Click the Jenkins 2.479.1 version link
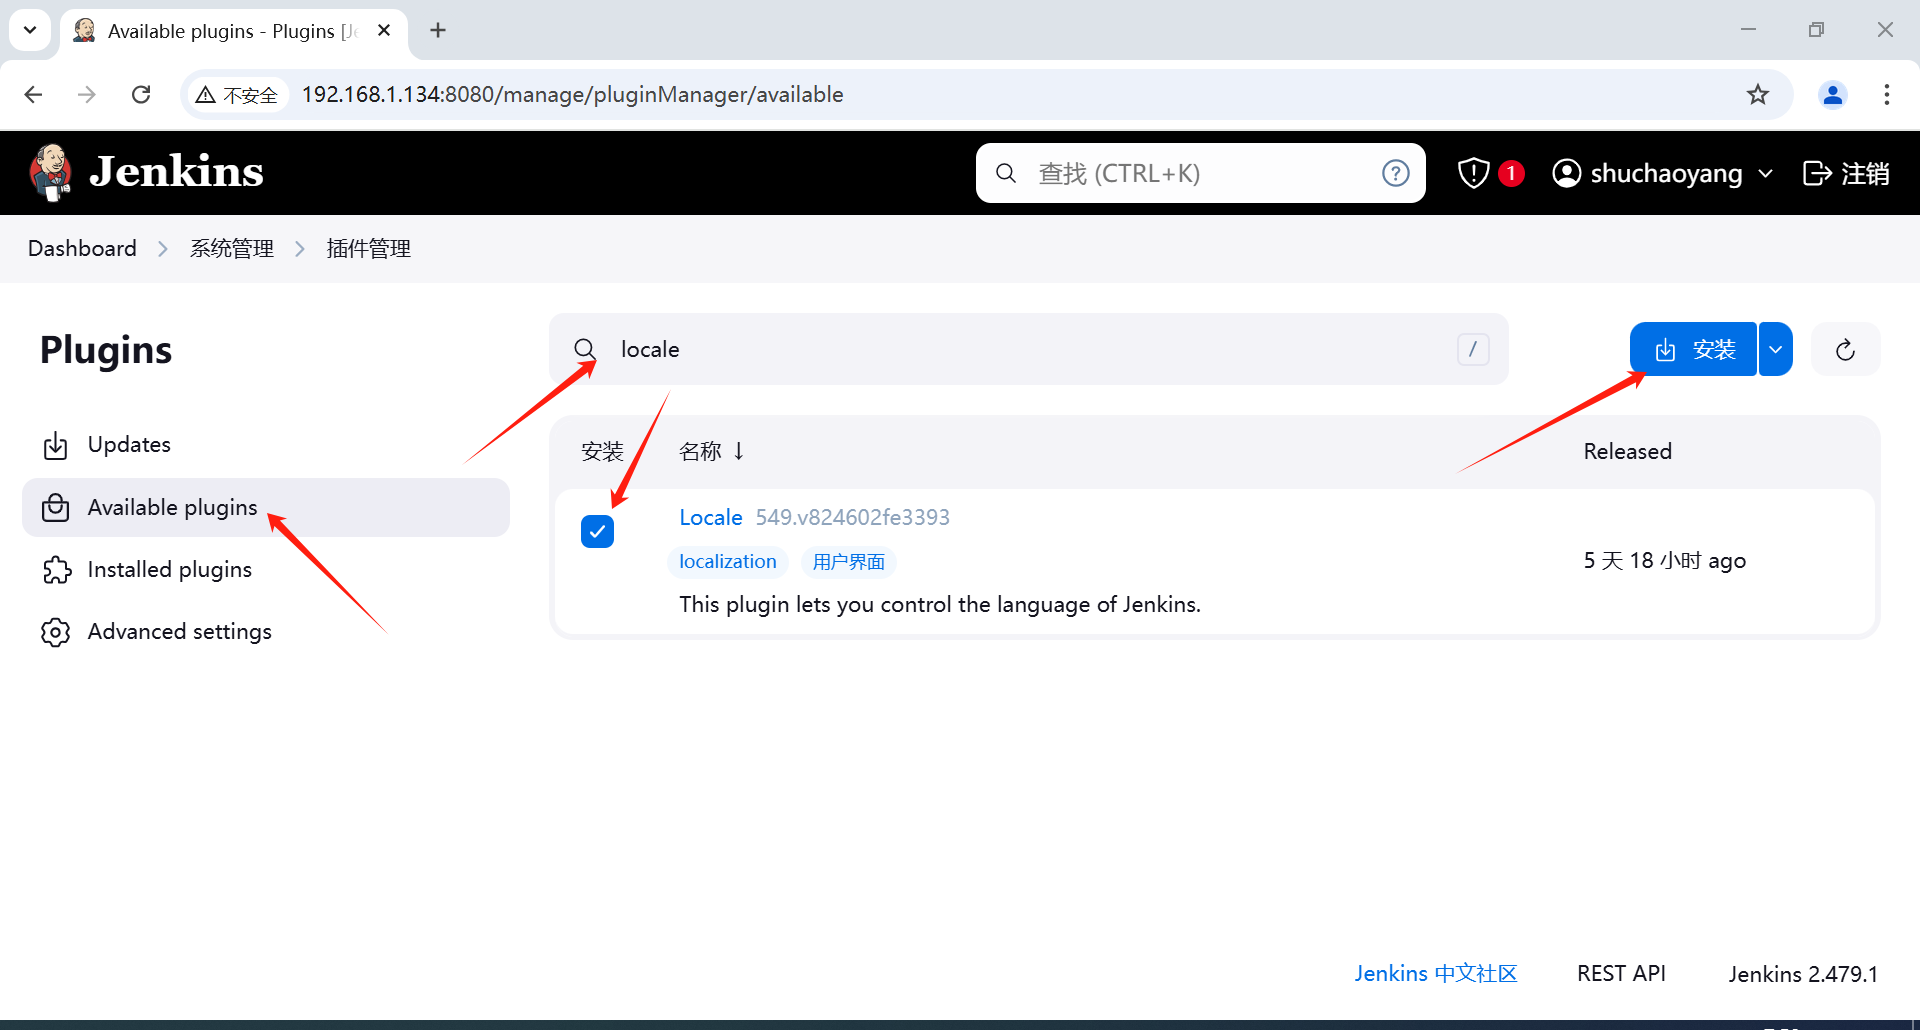This screenshot has width=1920, height=1030. click(x=1803, y=974)
